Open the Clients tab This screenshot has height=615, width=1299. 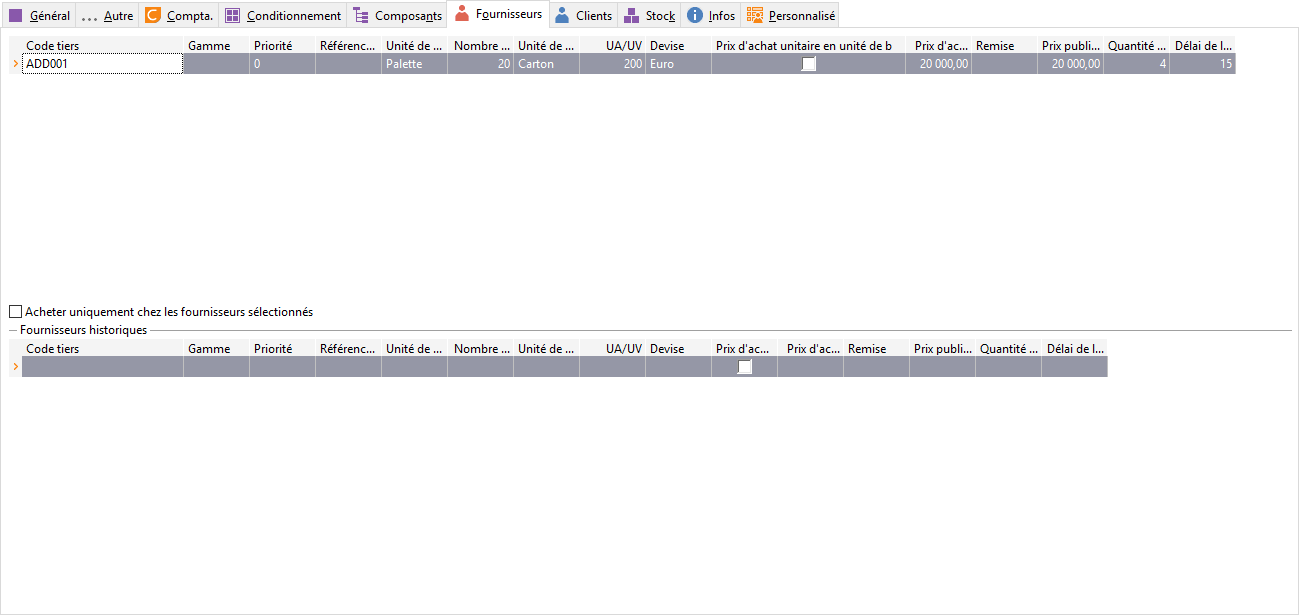[583, 15]
